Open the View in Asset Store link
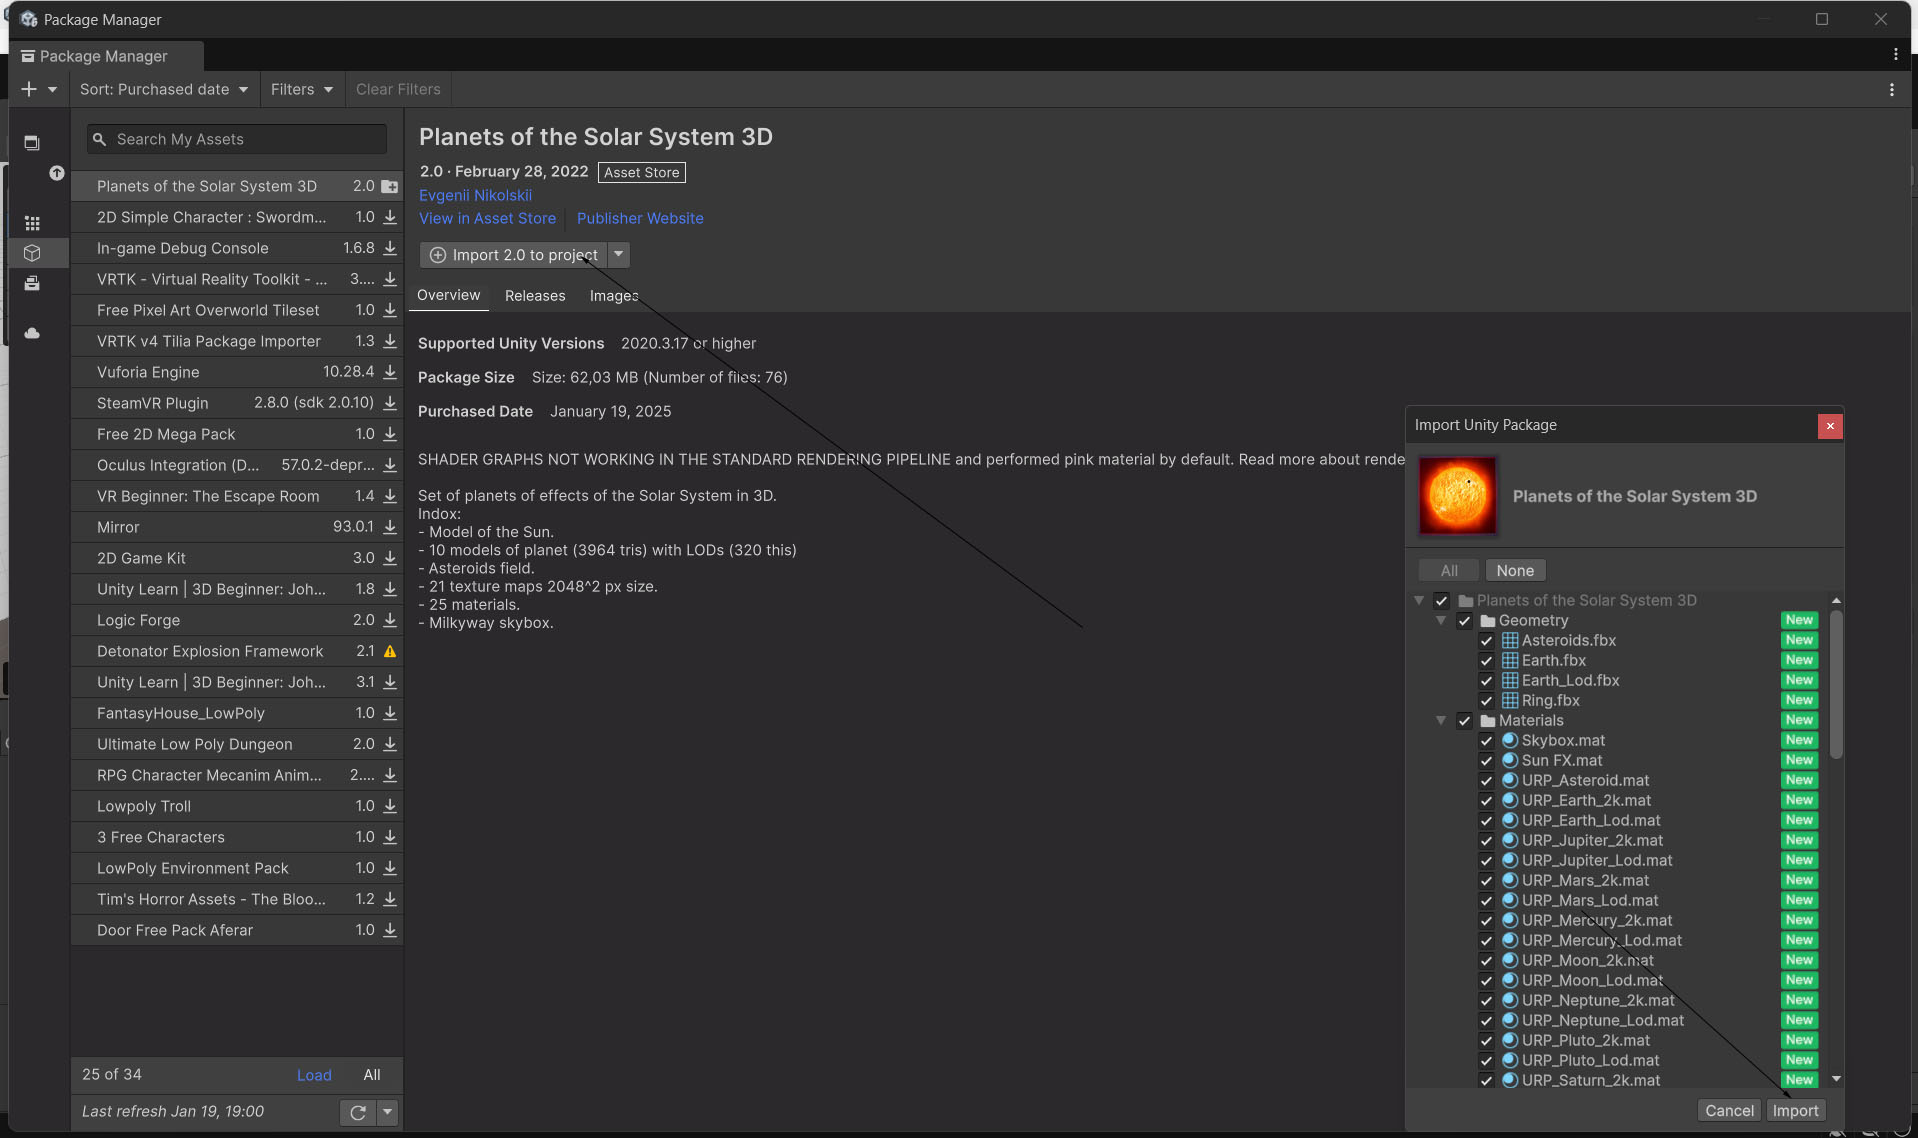Image resolution: width=1918 pixels, height=1138 pixels. click(x=487, y=218)
